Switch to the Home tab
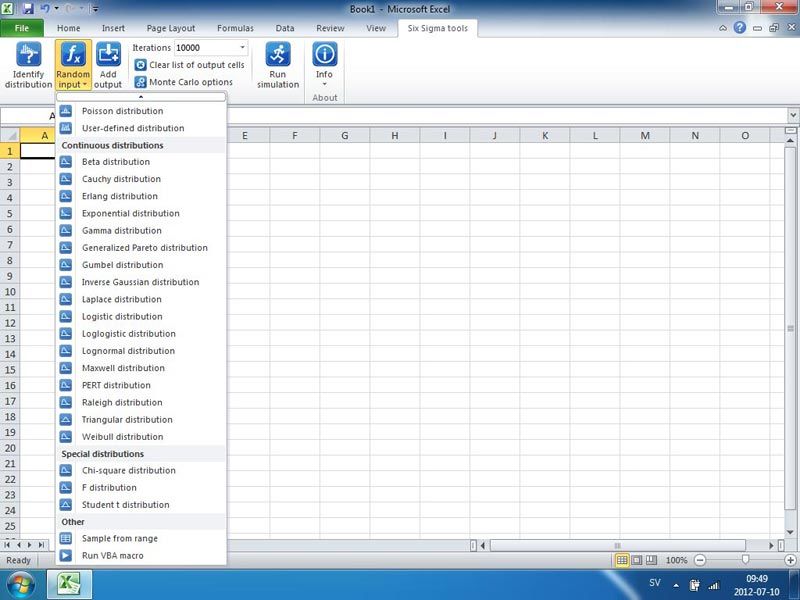 coord(68,28)
